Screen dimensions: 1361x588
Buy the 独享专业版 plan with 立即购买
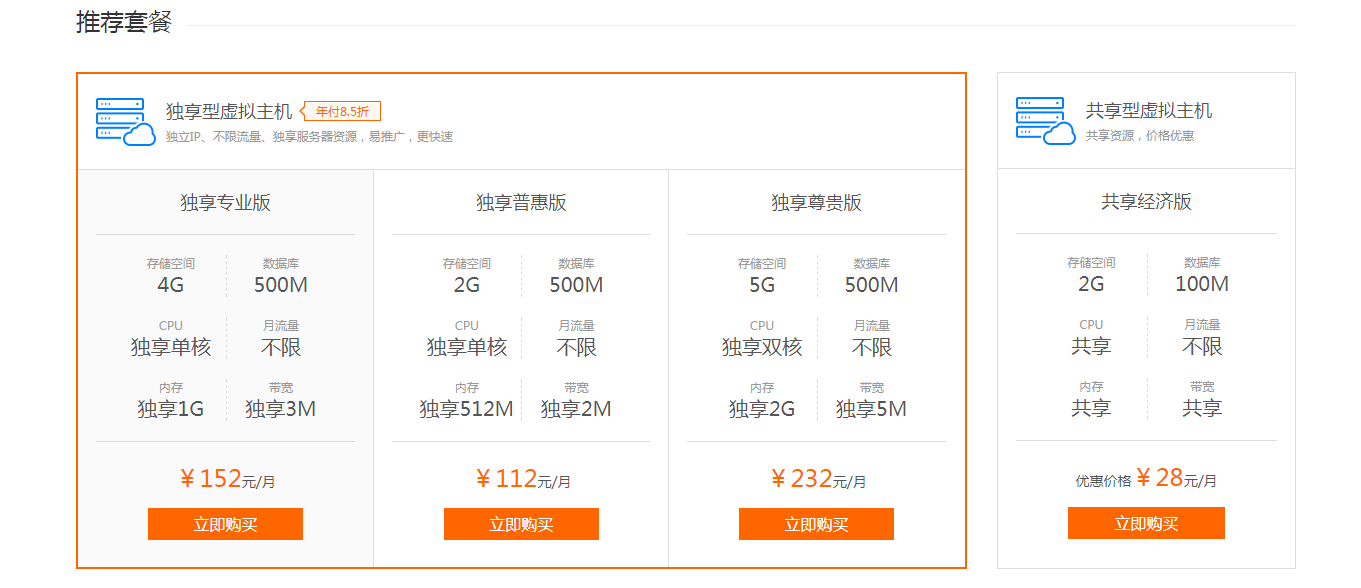[225, 524]
